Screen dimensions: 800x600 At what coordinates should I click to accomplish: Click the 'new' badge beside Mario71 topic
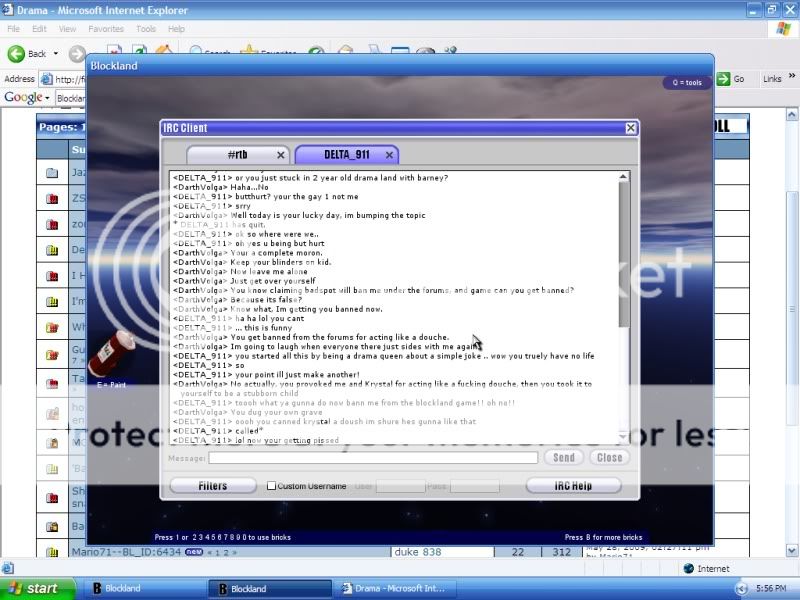tap(194, 552)
